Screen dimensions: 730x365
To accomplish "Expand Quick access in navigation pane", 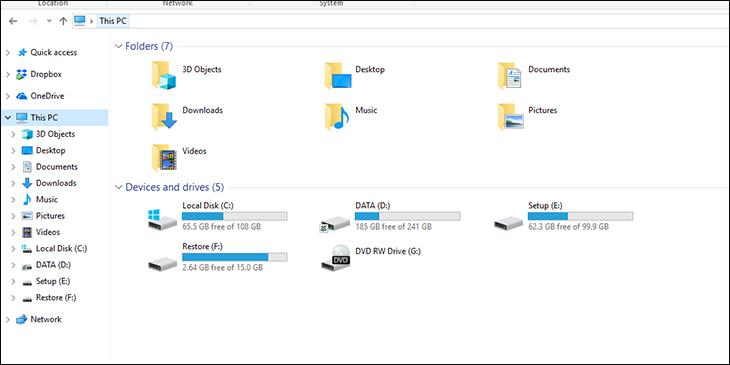I will click(8, 53).
